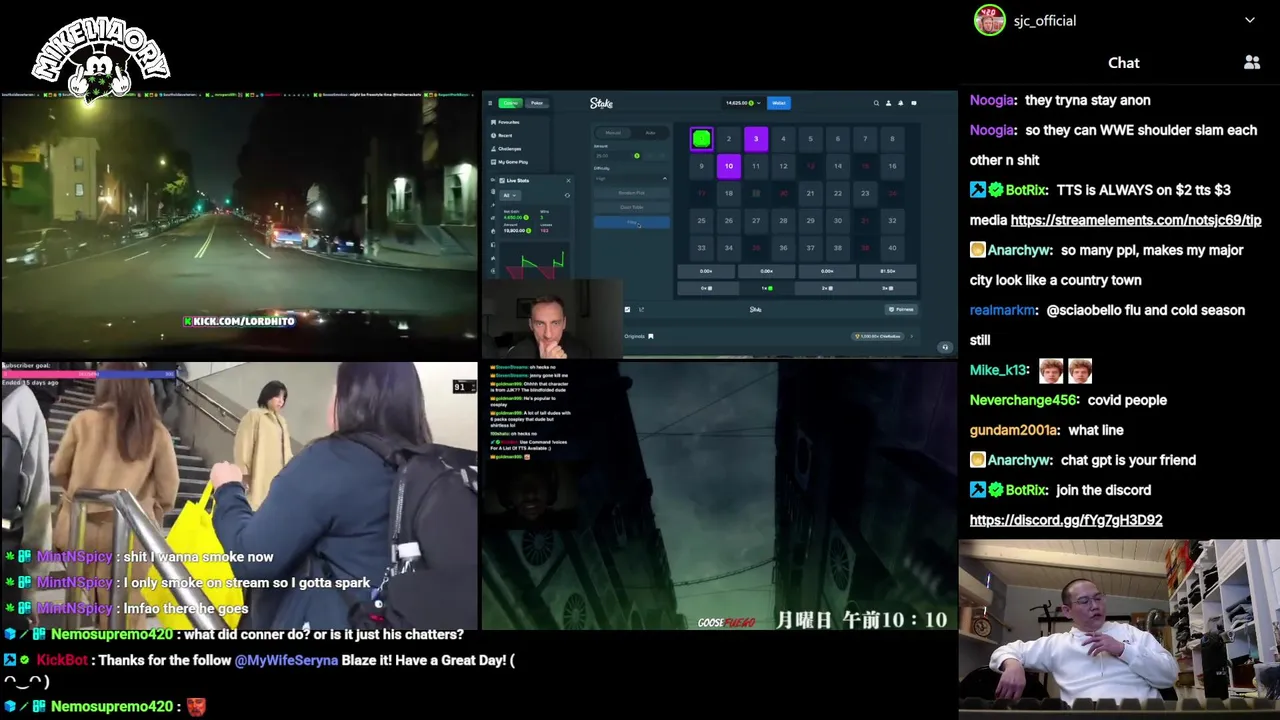1280x720 pixels.
Task: Click the Chat panel header
Action: pos(1123,62)
